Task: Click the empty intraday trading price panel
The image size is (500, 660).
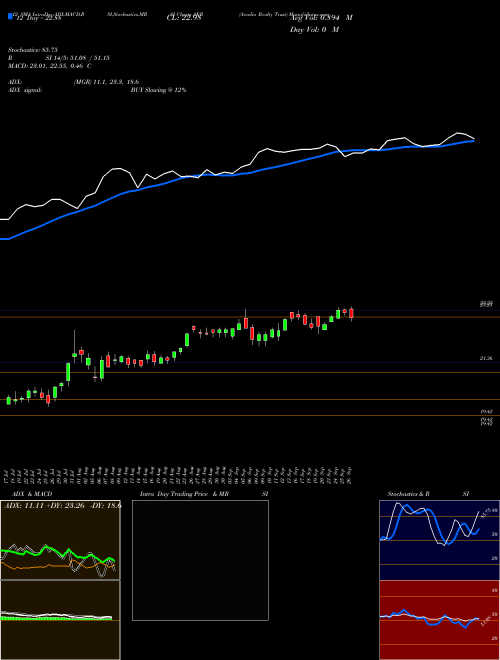Action: click(200, 560)
